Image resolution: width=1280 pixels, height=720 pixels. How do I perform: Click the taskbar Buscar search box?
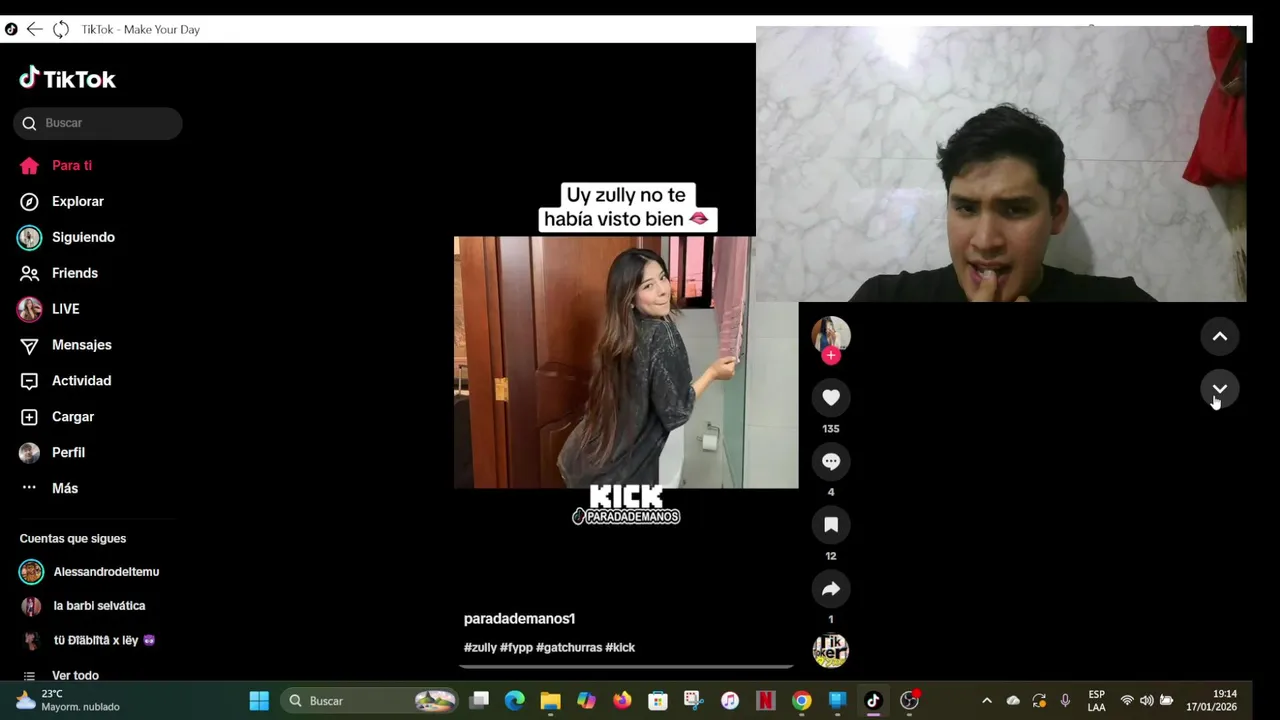tap(370, 701)
